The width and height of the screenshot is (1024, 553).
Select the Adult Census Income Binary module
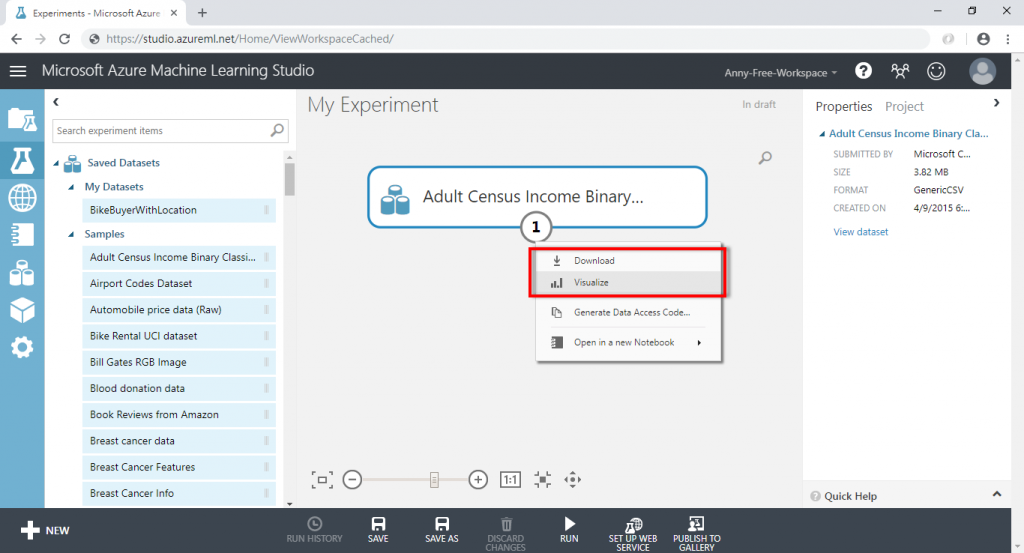click(537, 197)
